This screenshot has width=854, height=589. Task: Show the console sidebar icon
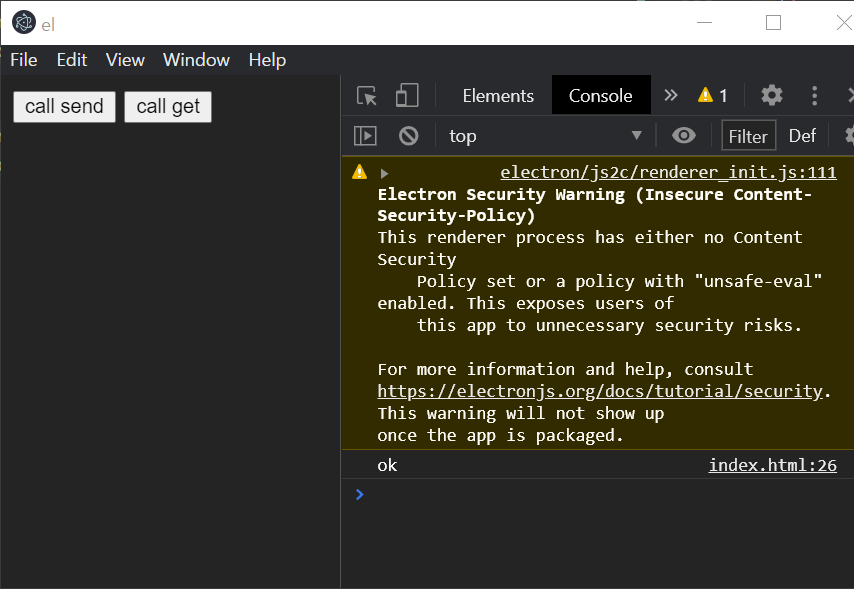[x=365, y=136]
